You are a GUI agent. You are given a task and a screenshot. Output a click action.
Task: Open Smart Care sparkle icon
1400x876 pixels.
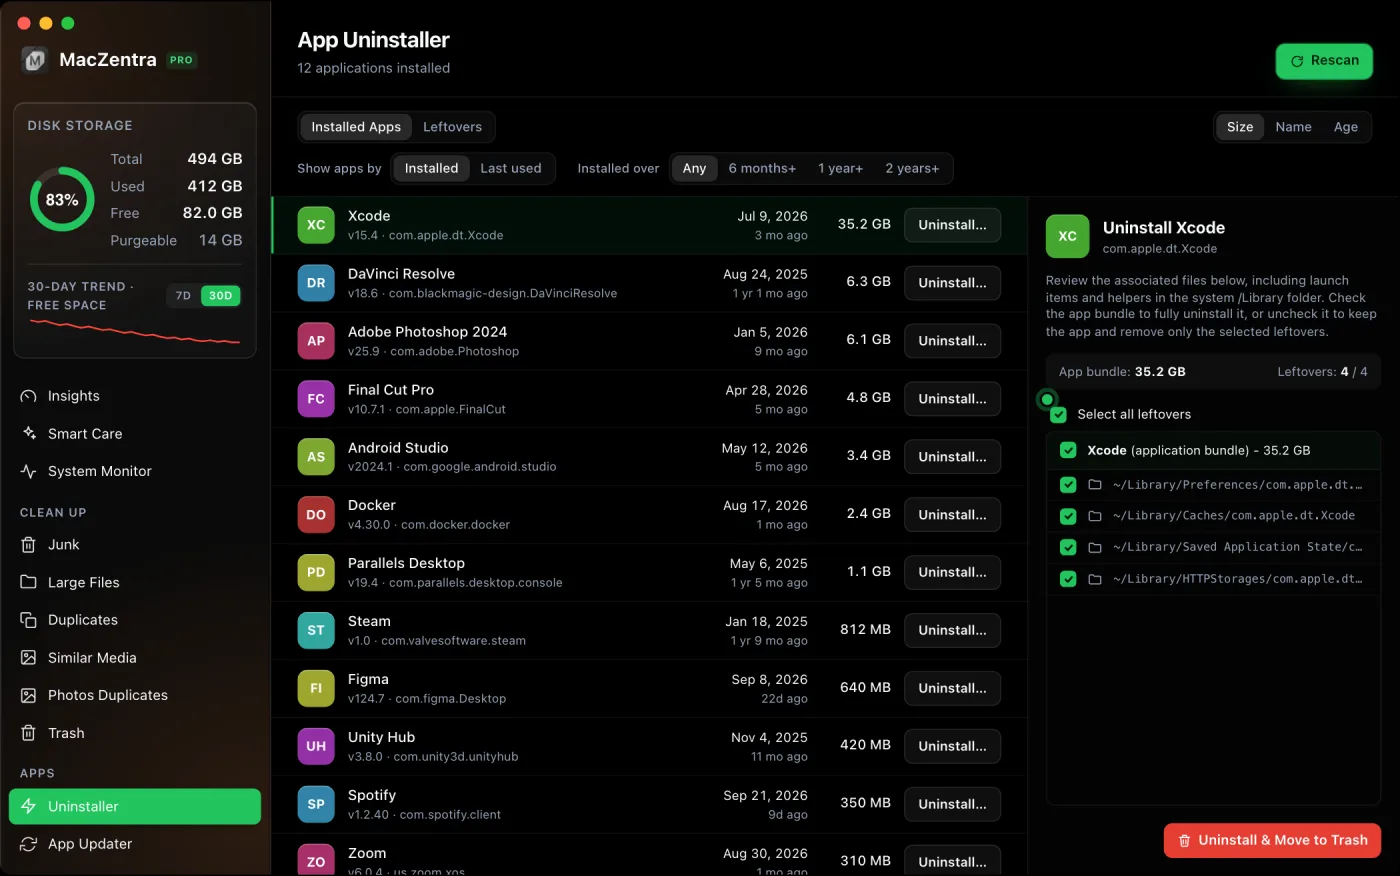point(28,434)
